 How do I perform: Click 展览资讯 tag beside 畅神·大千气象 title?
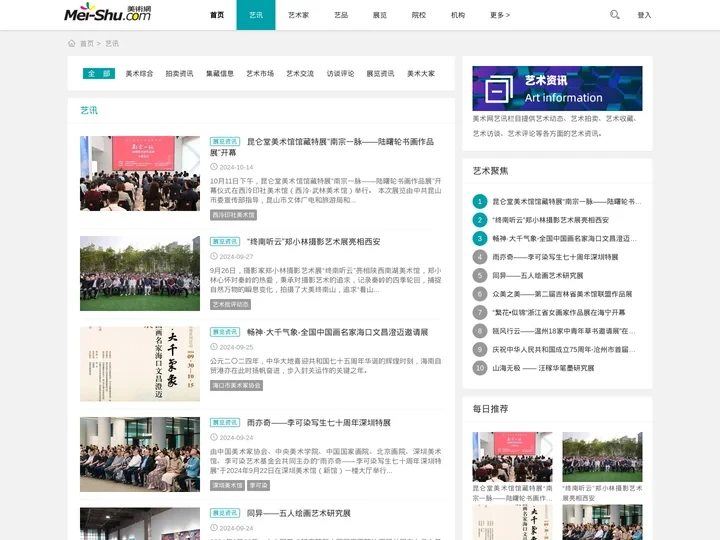(x=225, y=332)
